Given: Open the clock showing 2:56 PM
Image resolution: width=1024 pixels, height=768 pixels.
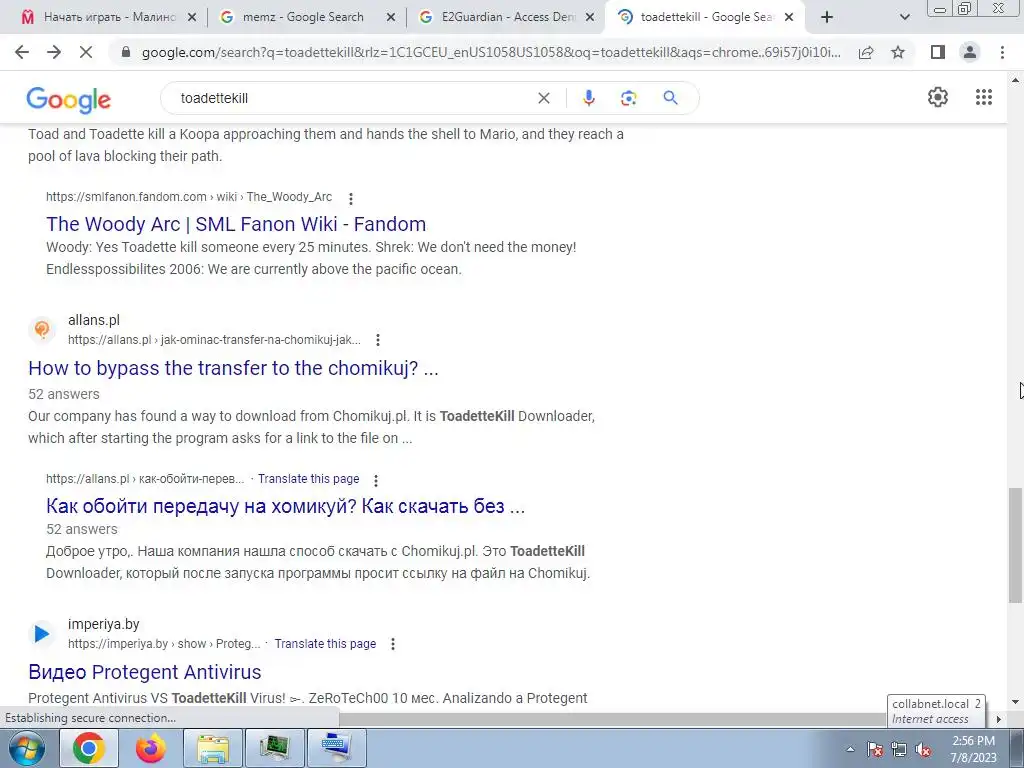Looking at the screenshot, I should [x=973, y=749].
